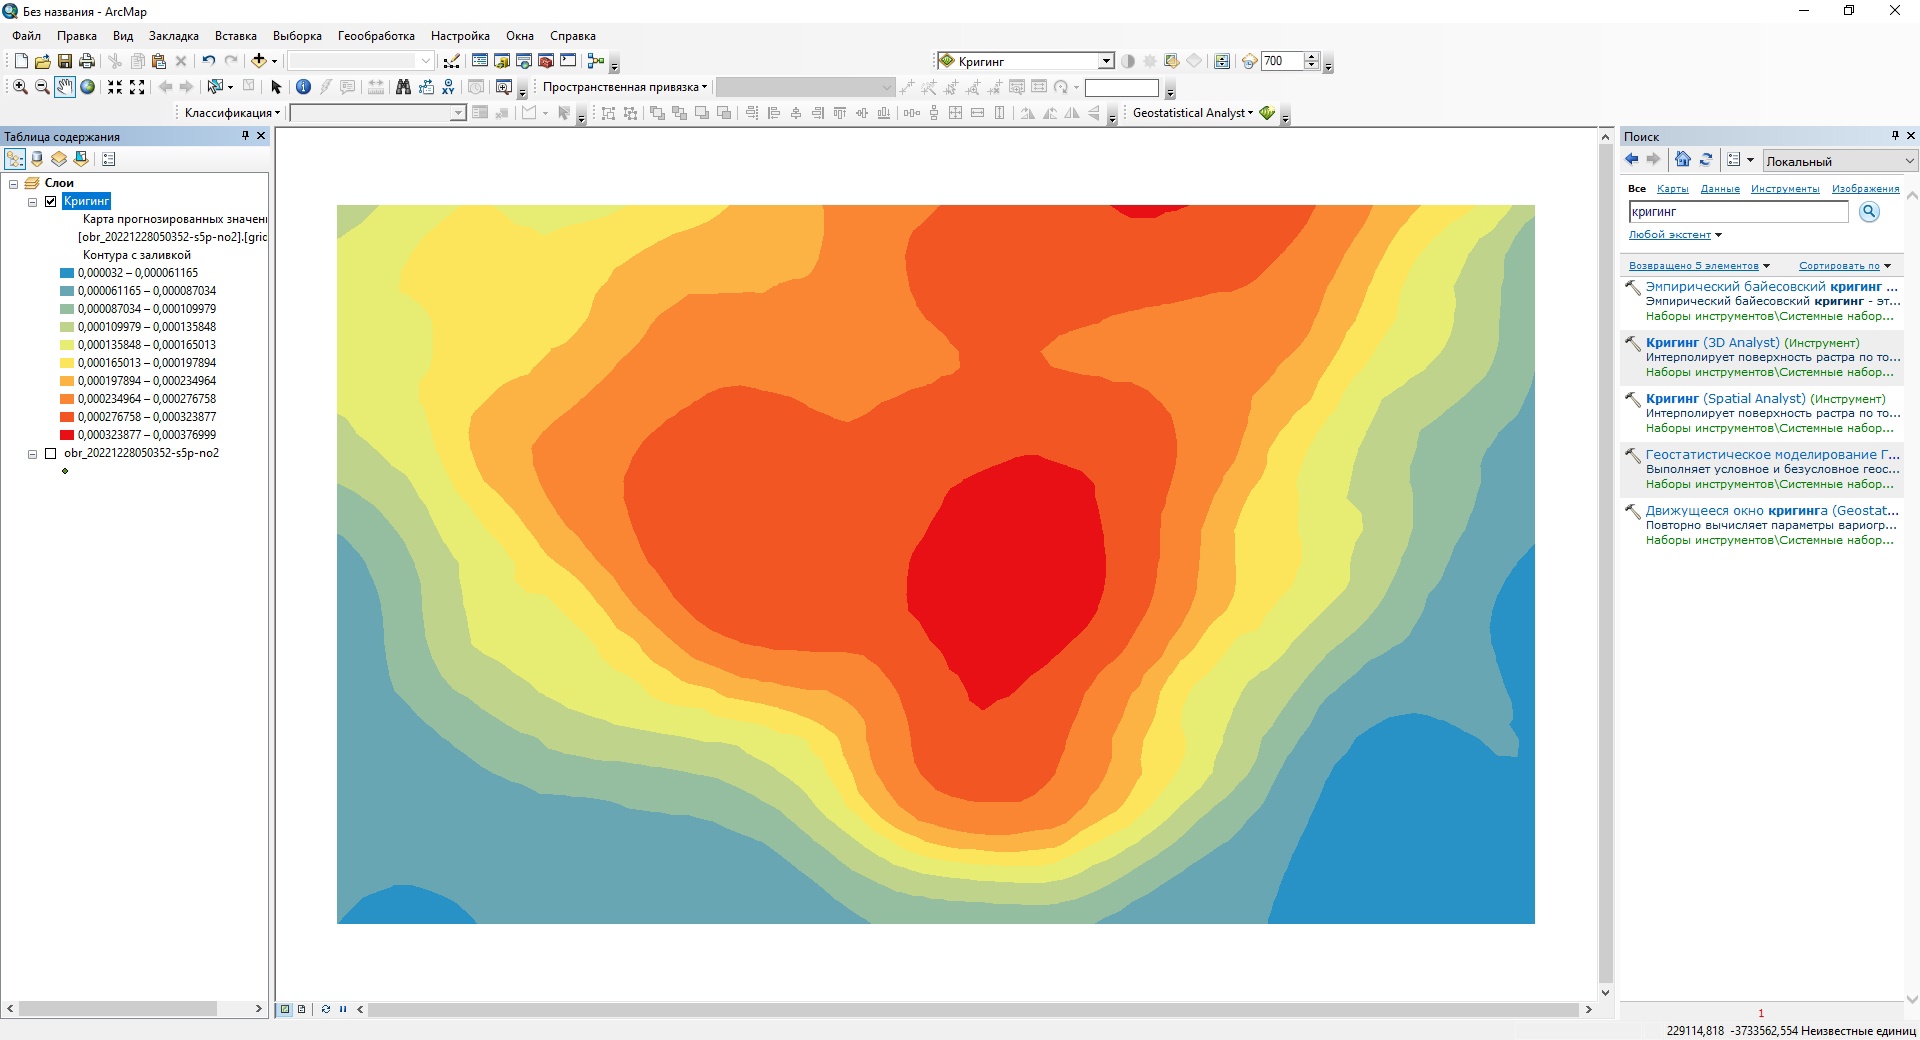Switch to List By Source view
Image resolution: width=1920 pixels, height=1040 pixels.
click(x=37, y=159)
